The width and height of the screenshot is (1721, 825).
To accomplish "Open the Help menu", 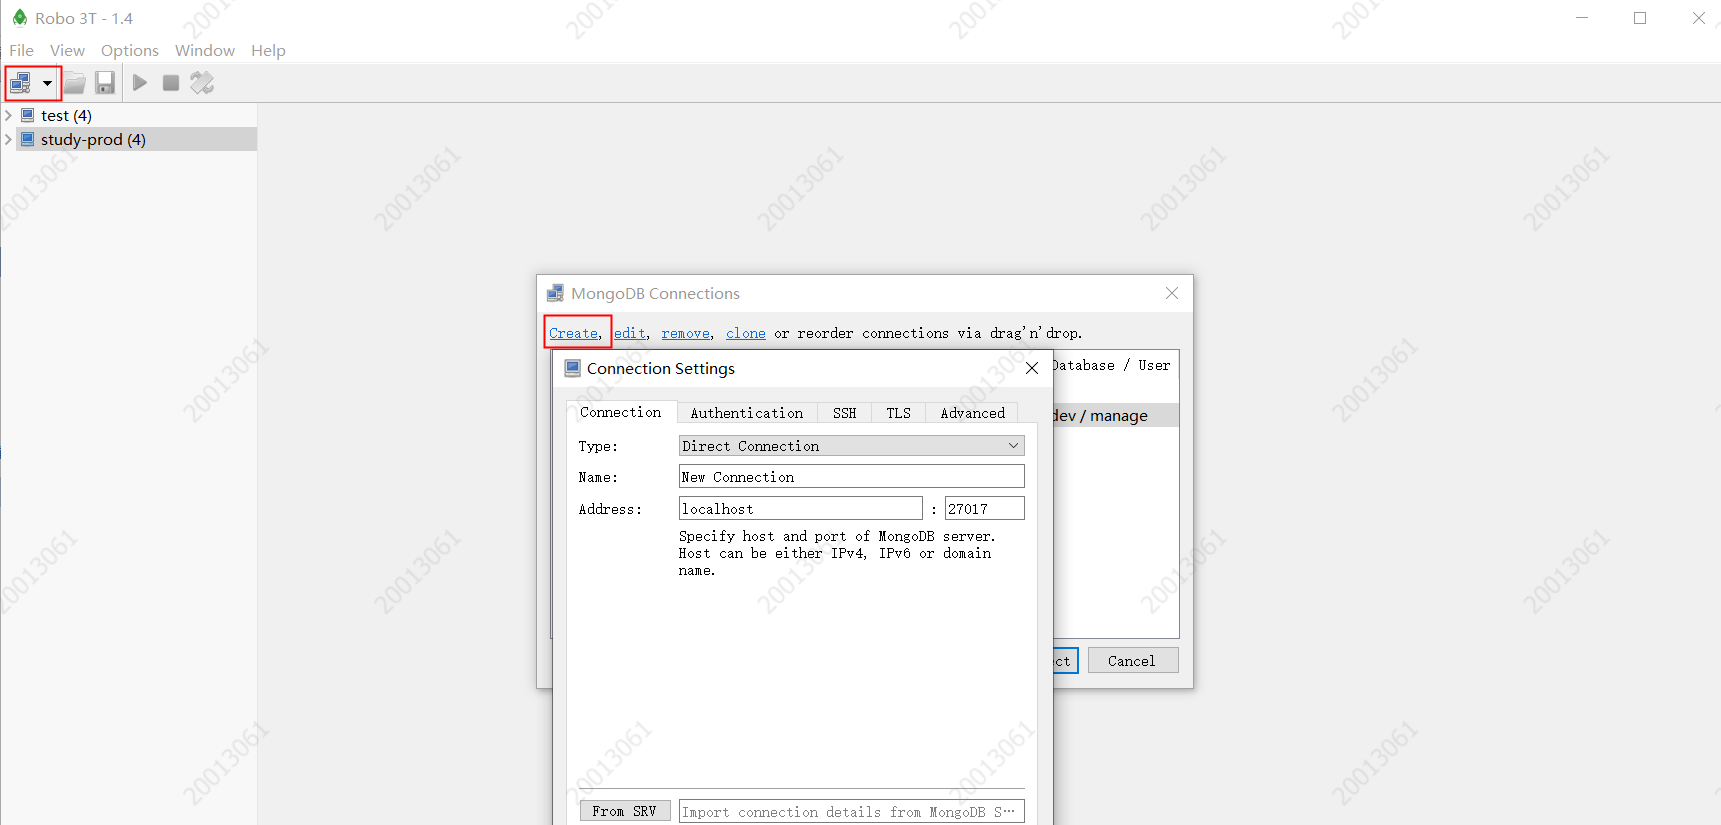I will (x=268, y=50).
